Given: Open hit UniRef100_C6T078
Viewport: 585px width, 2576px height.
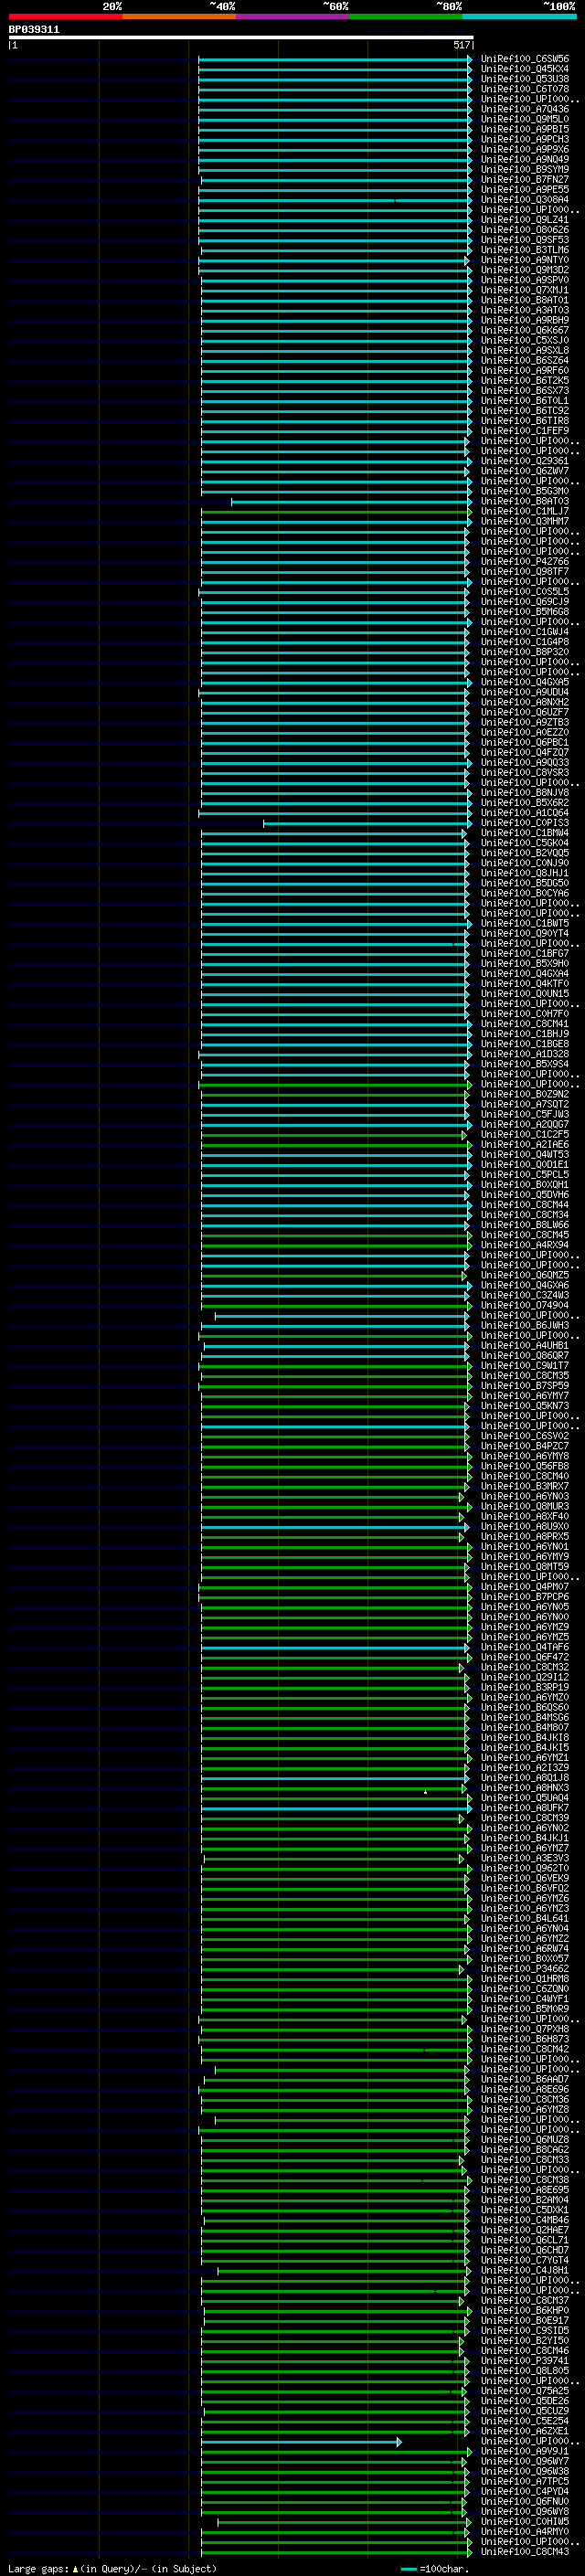Looking at the screenshot, I should pos(525,89).
